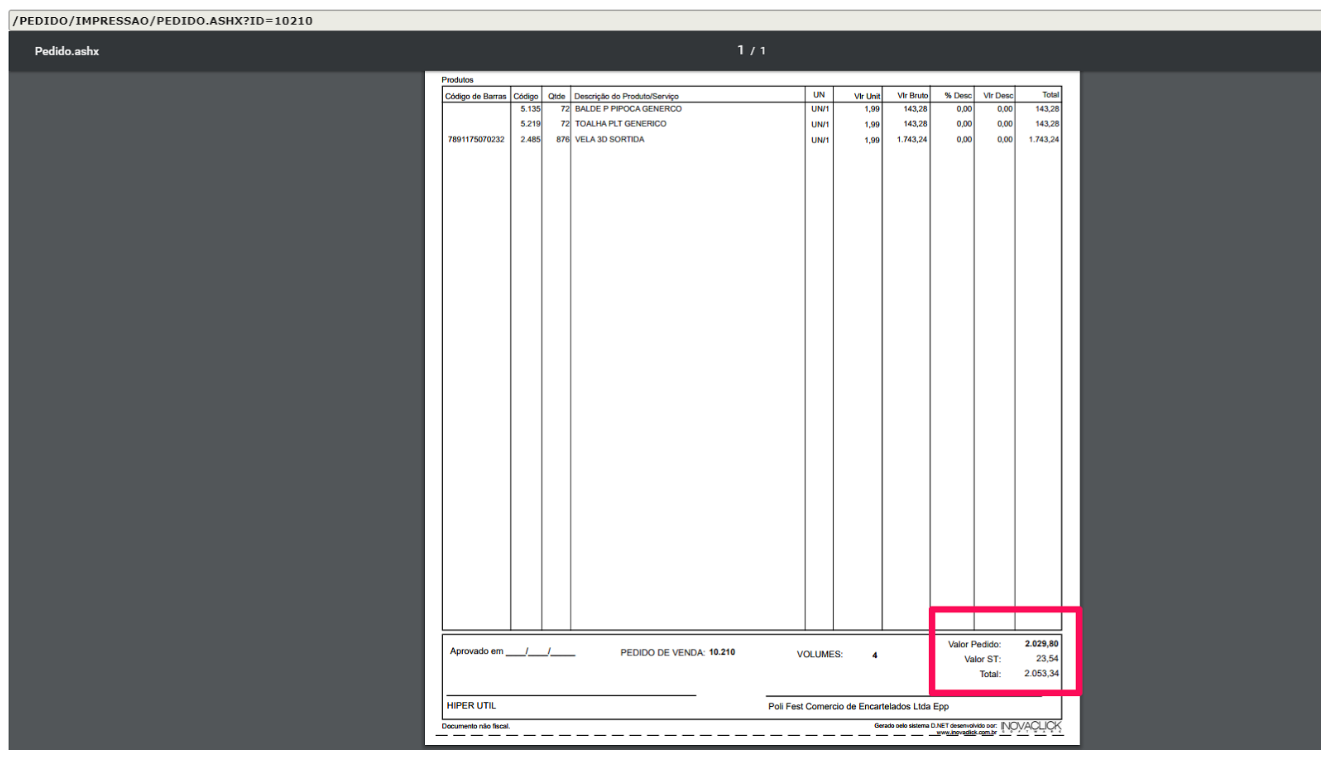This screenshot has width=1325, height=773.
Task: Click the Código de Barras column header
Action: pos(476,96)
